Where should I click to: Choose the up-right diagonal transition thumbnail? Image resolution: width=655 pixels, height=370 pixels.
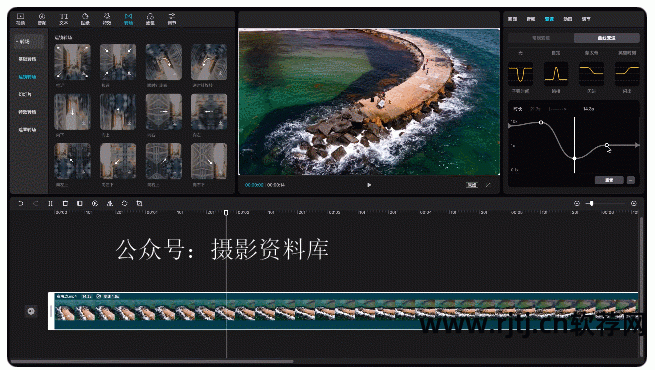[164, 161]
